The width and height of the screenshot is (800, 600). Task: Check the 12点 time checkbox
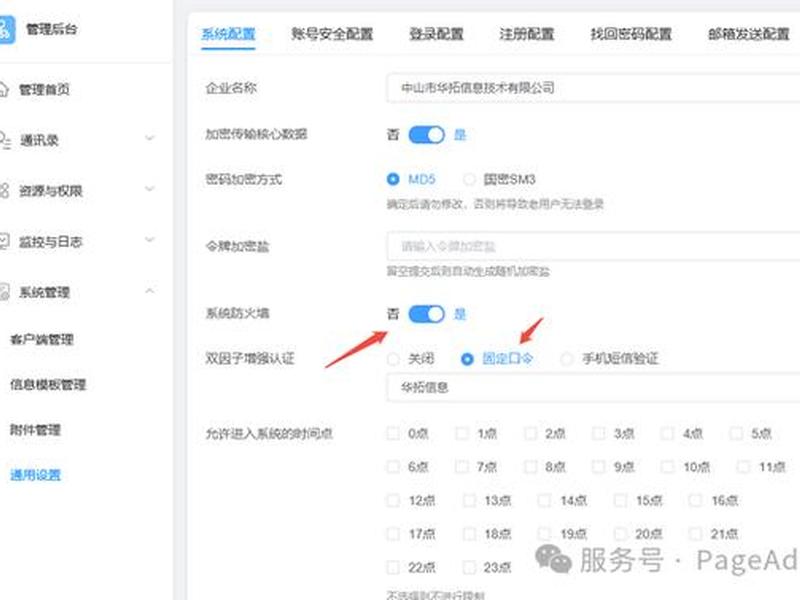(393, 500)
